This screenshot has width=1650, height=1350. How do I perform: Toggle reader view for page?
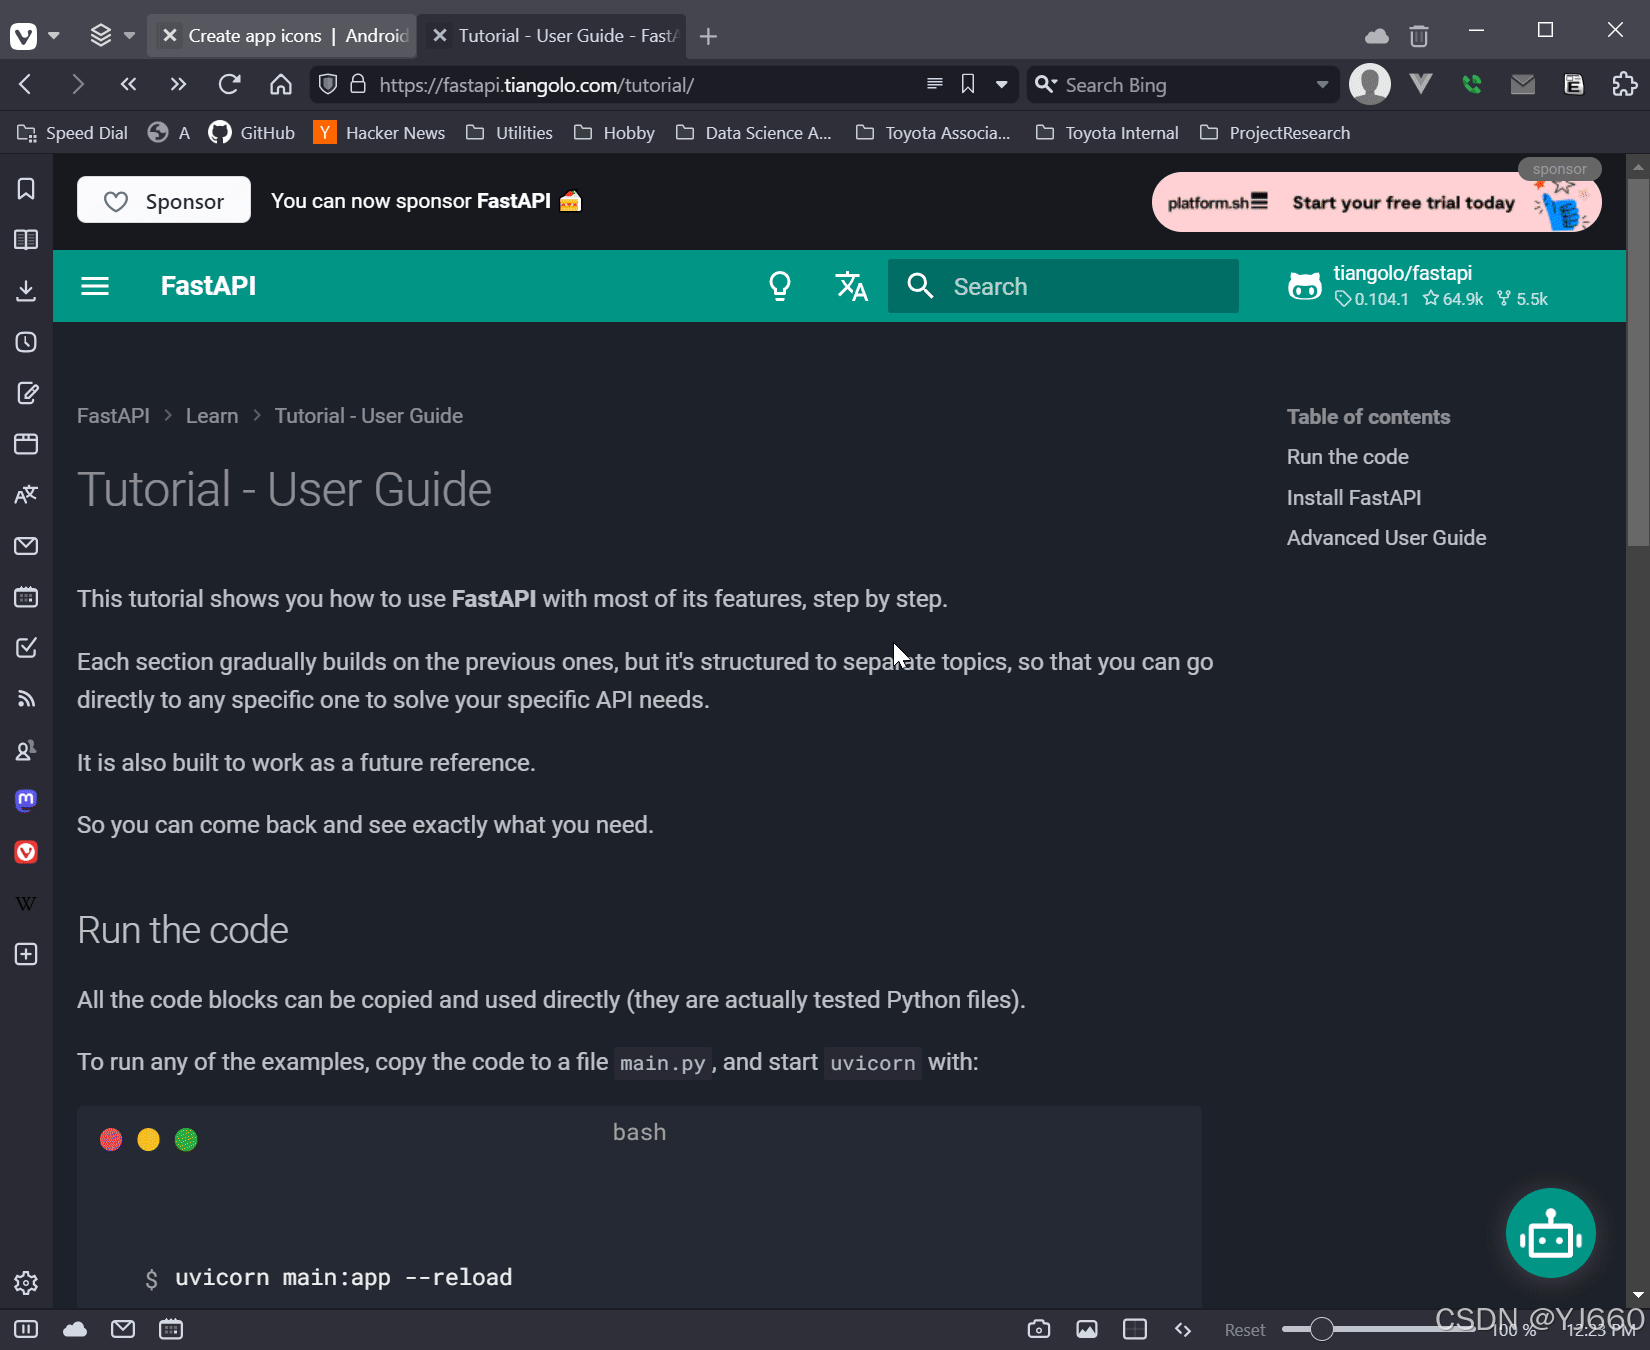point(935,84)
